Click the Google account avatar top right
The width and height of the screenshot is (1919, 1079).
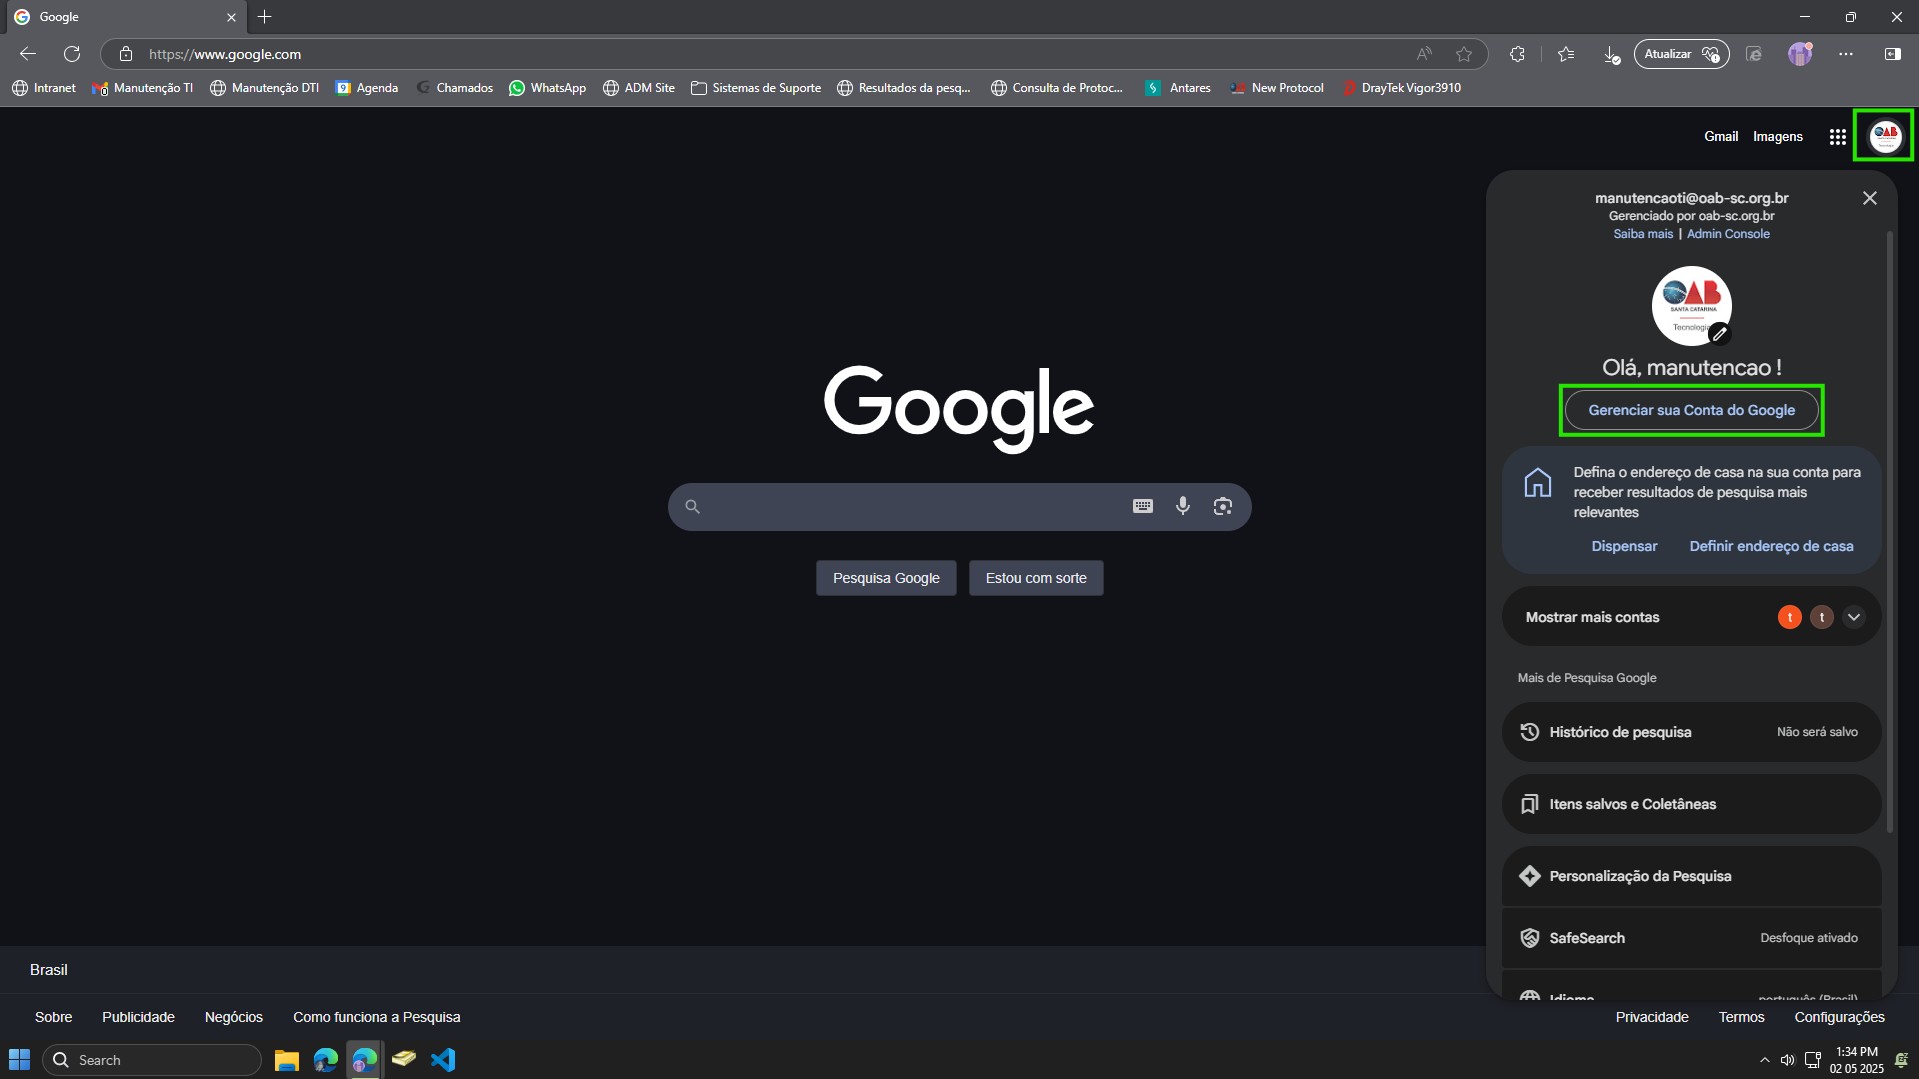pyautogui.click(x=1885, y=136)
